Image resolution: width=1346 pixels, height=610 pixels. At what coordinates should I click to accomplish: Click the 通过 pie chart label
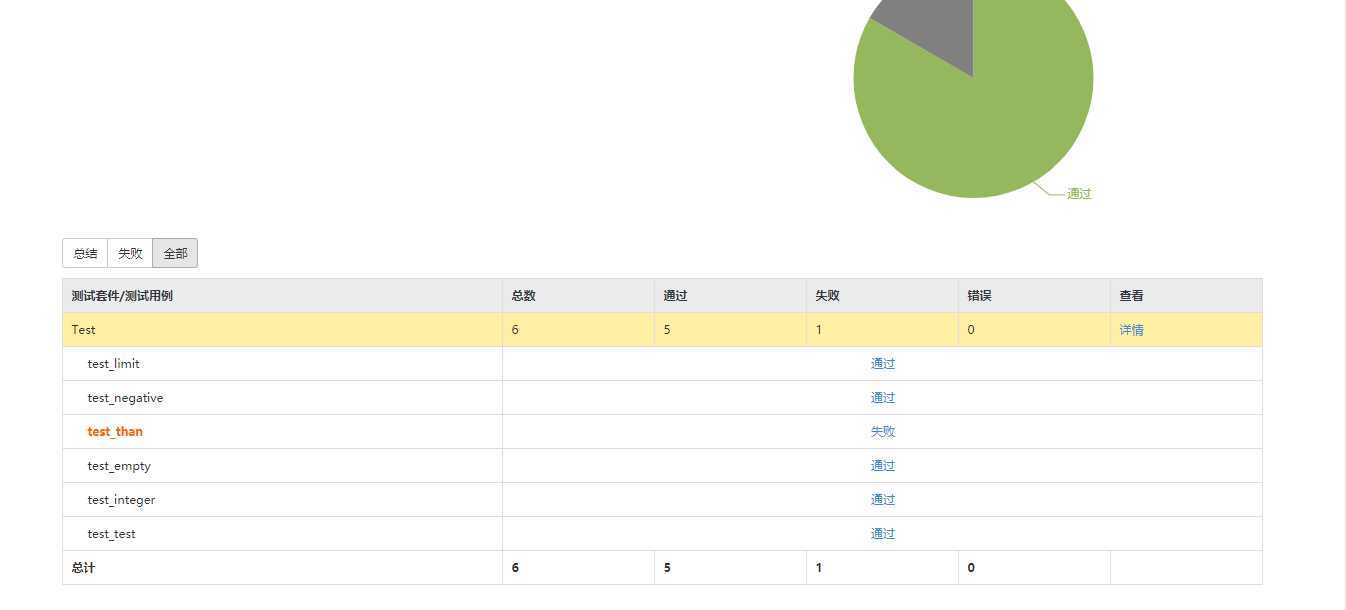[x=1079, y=194]
